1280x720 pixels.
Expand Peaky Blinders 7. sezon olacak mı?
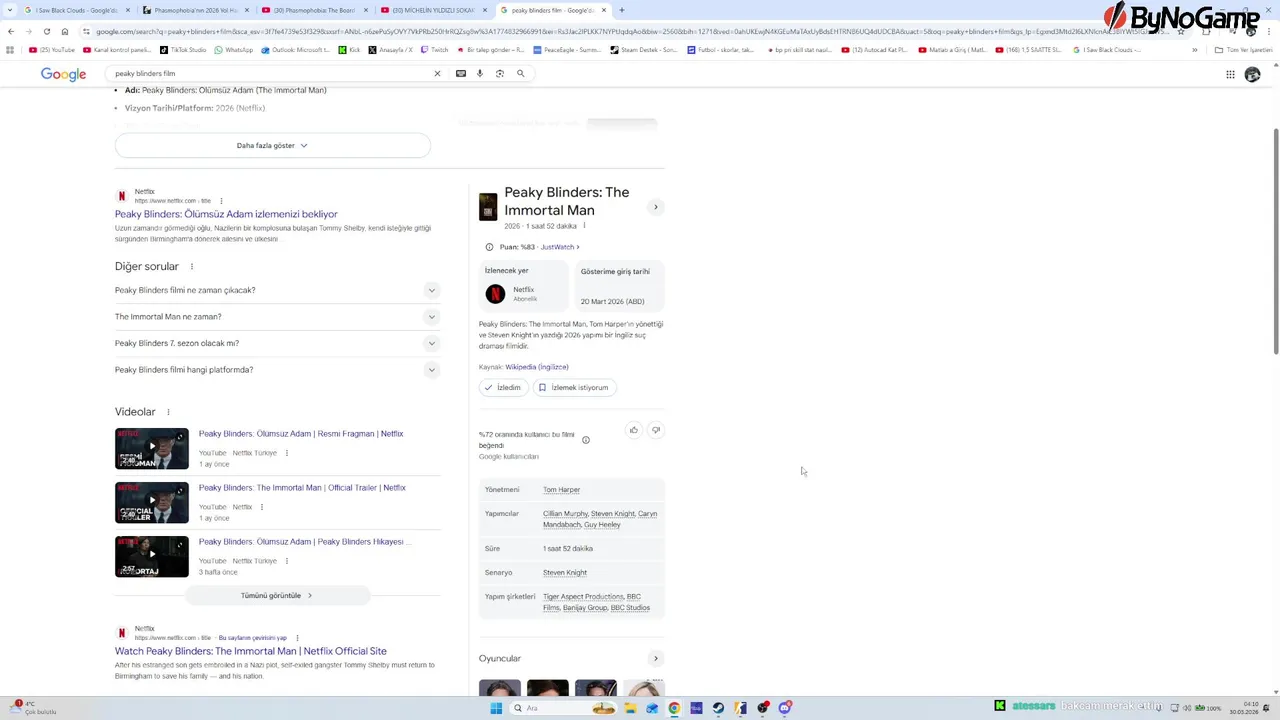pos(277,343)
